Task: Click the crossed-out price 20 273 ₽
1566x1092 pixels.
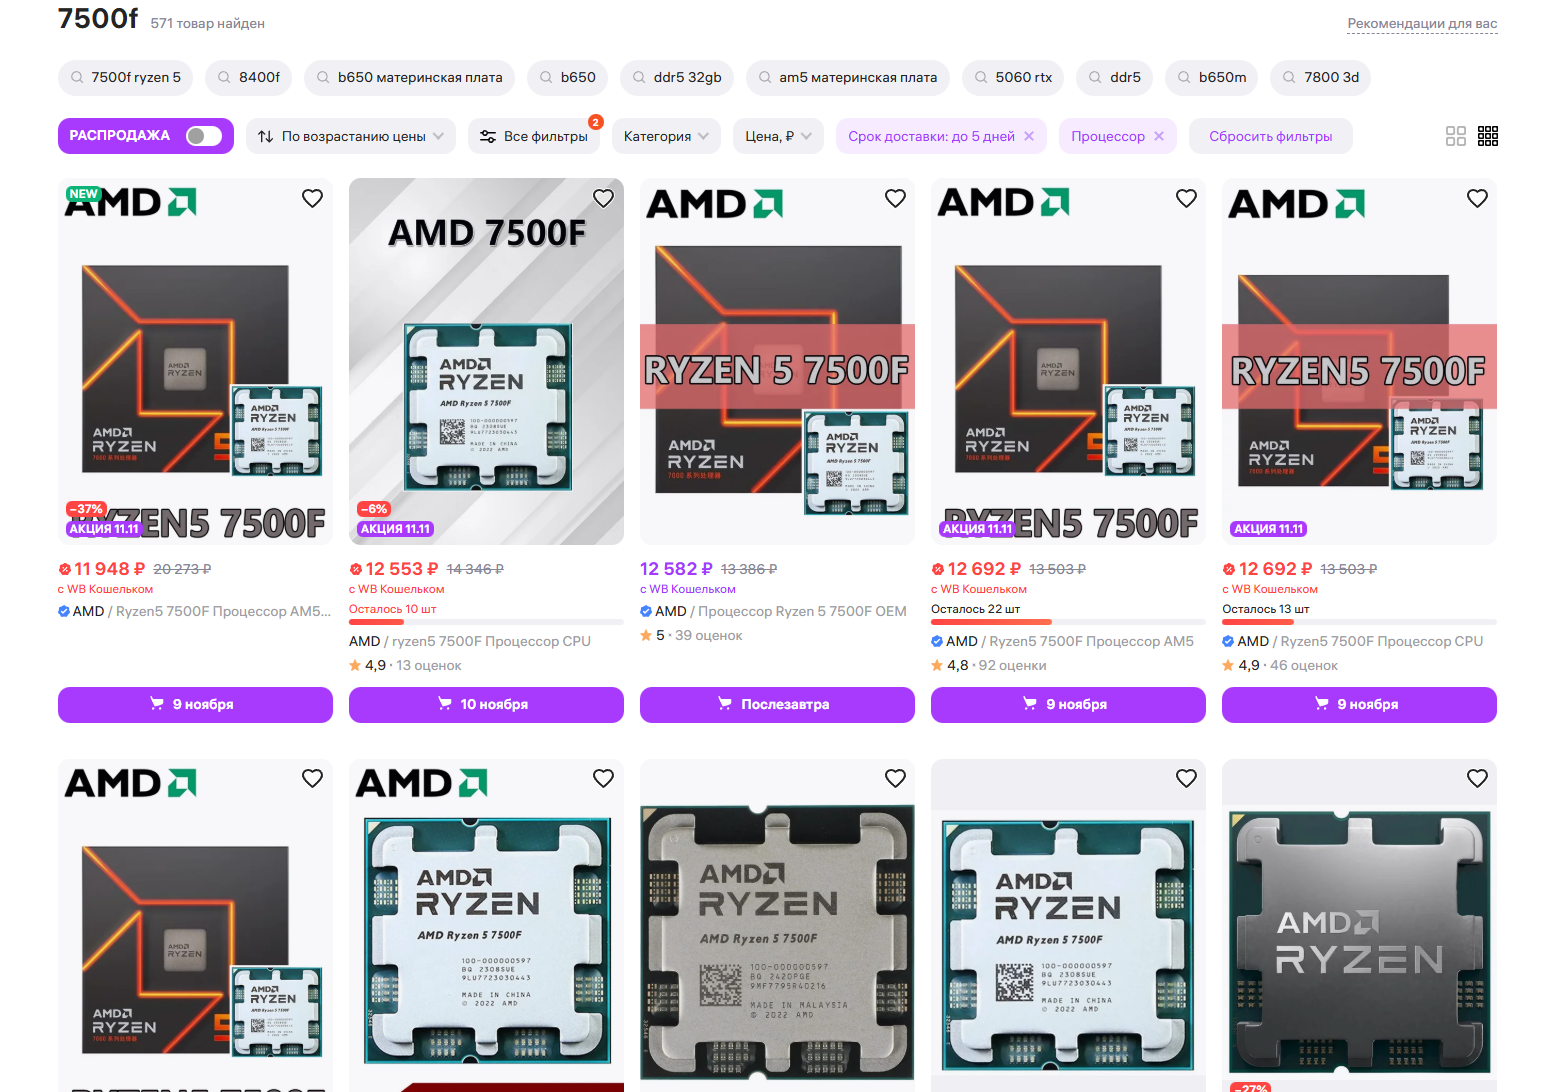Action: (182, 569)
